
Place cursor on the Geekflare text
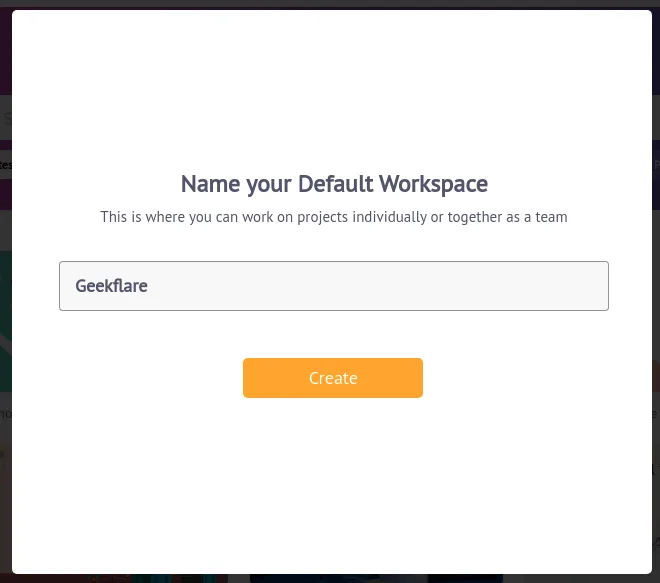click(x=112, y=286)
